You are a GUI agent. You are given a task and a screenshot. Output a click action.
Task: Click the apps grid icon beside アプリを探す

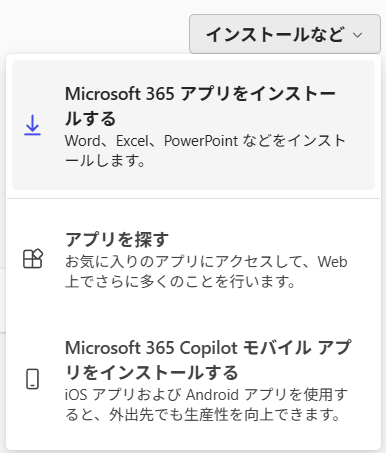click(x=33, y=258)
